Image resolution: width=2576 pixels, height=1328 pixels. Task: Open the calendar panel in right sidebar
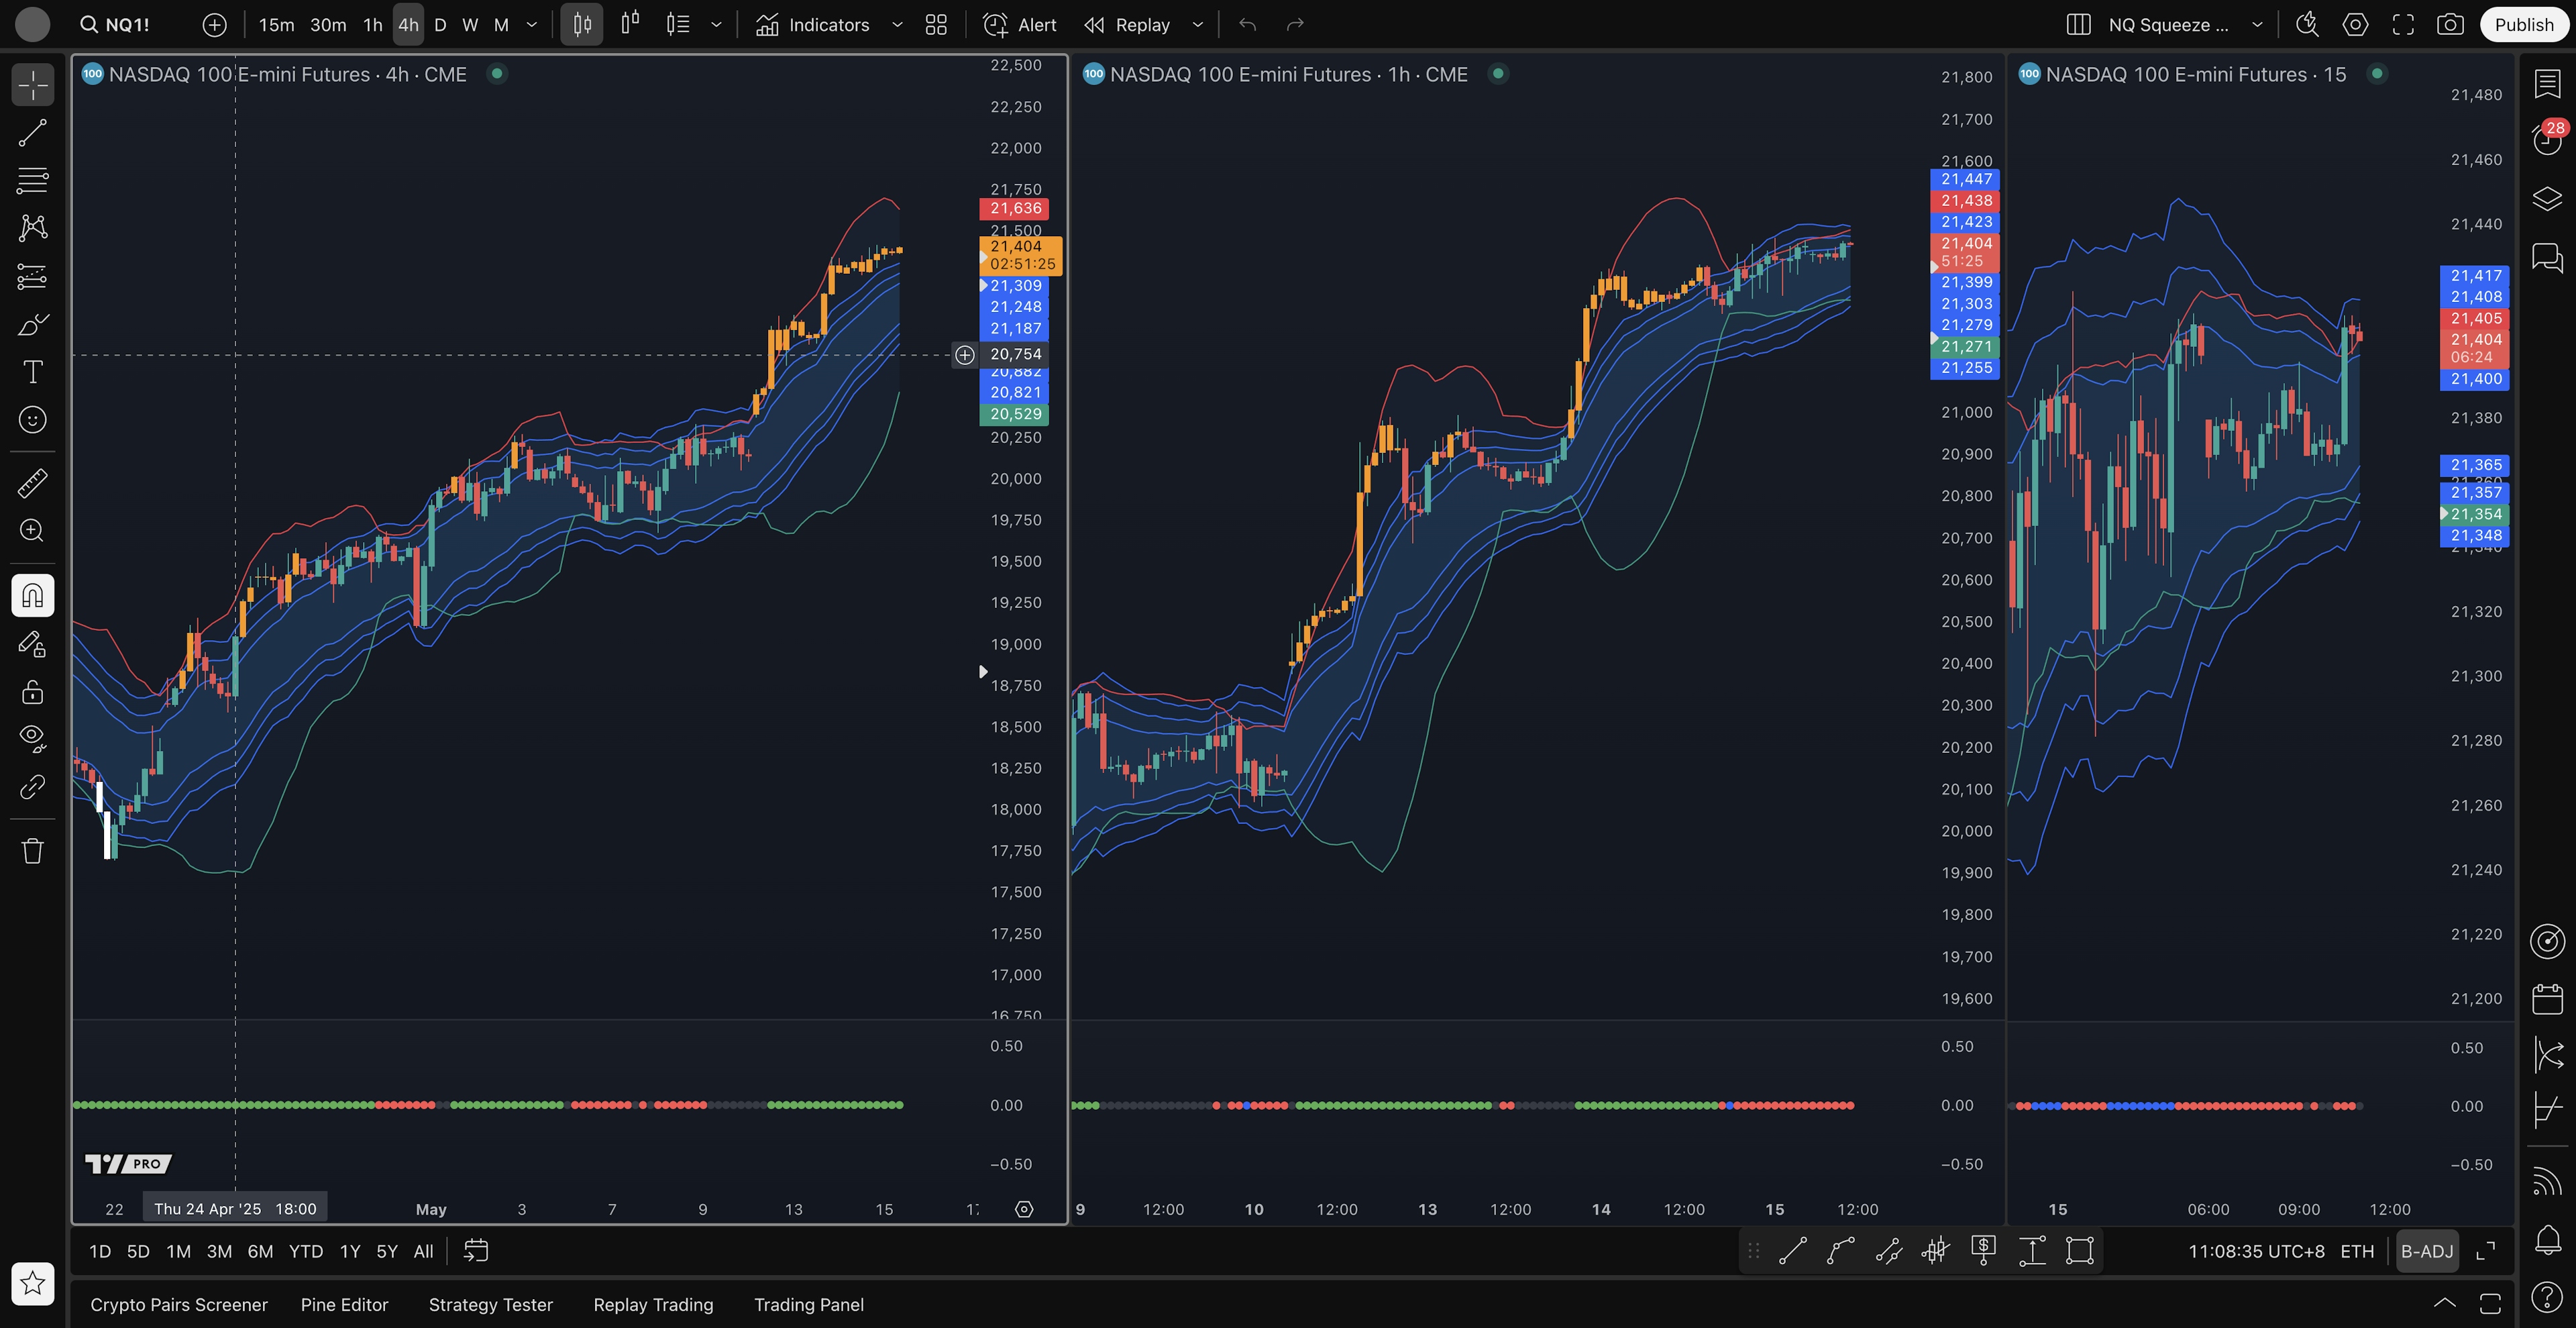2547,998
